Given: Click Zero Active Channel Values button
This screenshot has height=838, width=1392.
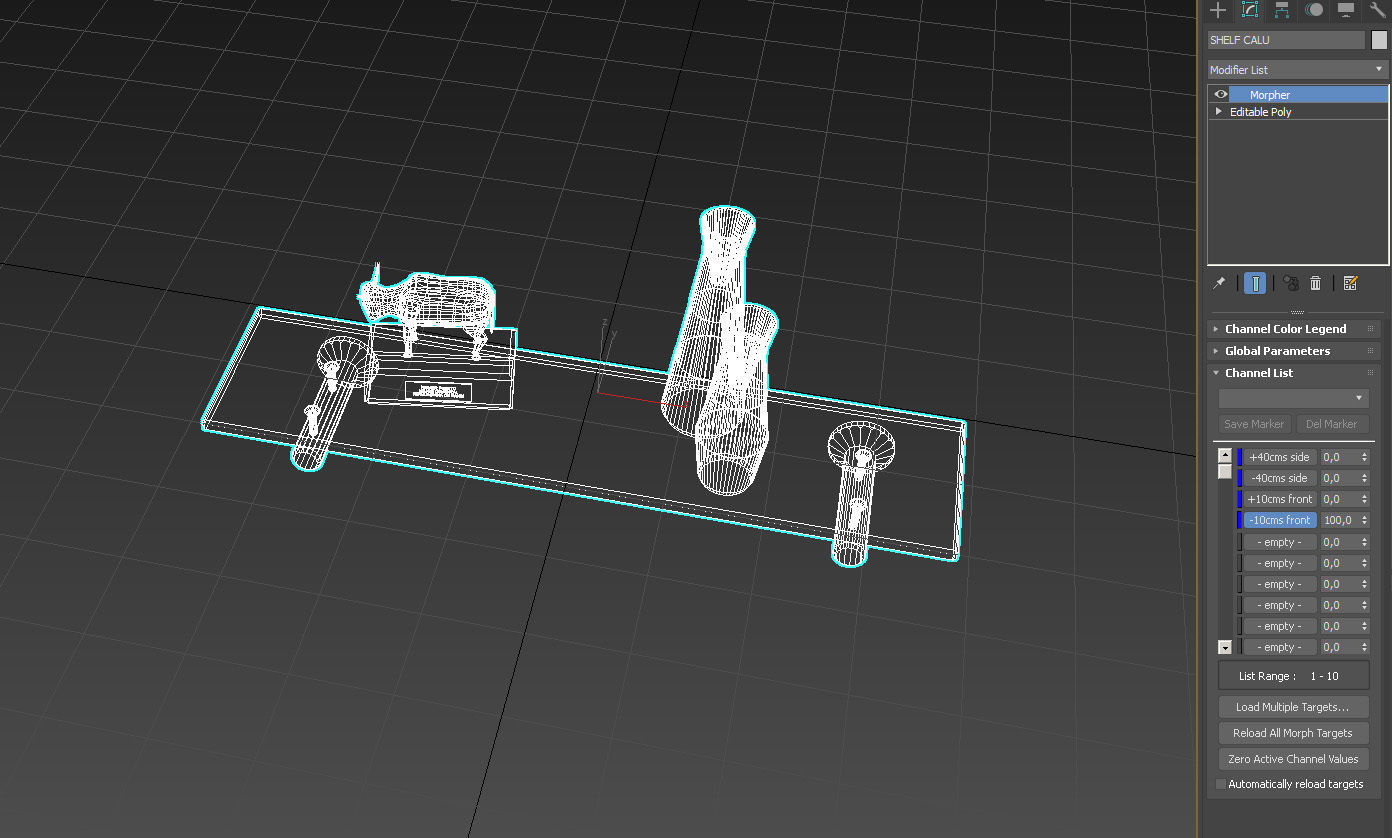Looking at the screenshot, I should pyautogui.click(x=1293, y=759).
